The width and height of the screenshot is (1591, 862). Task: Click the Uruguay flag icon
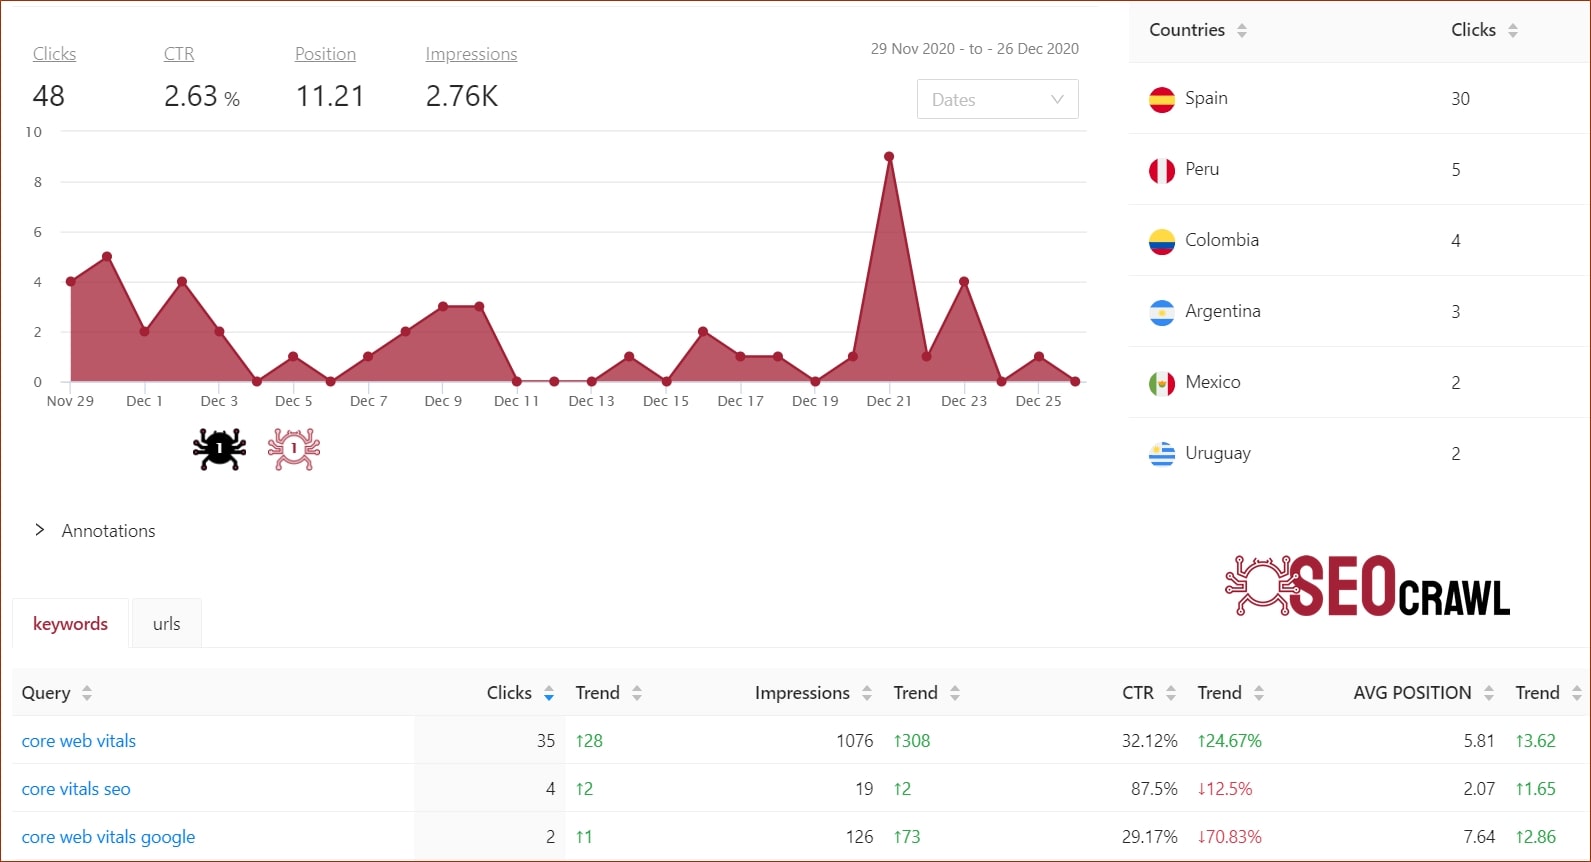(x=1161, y=454)
